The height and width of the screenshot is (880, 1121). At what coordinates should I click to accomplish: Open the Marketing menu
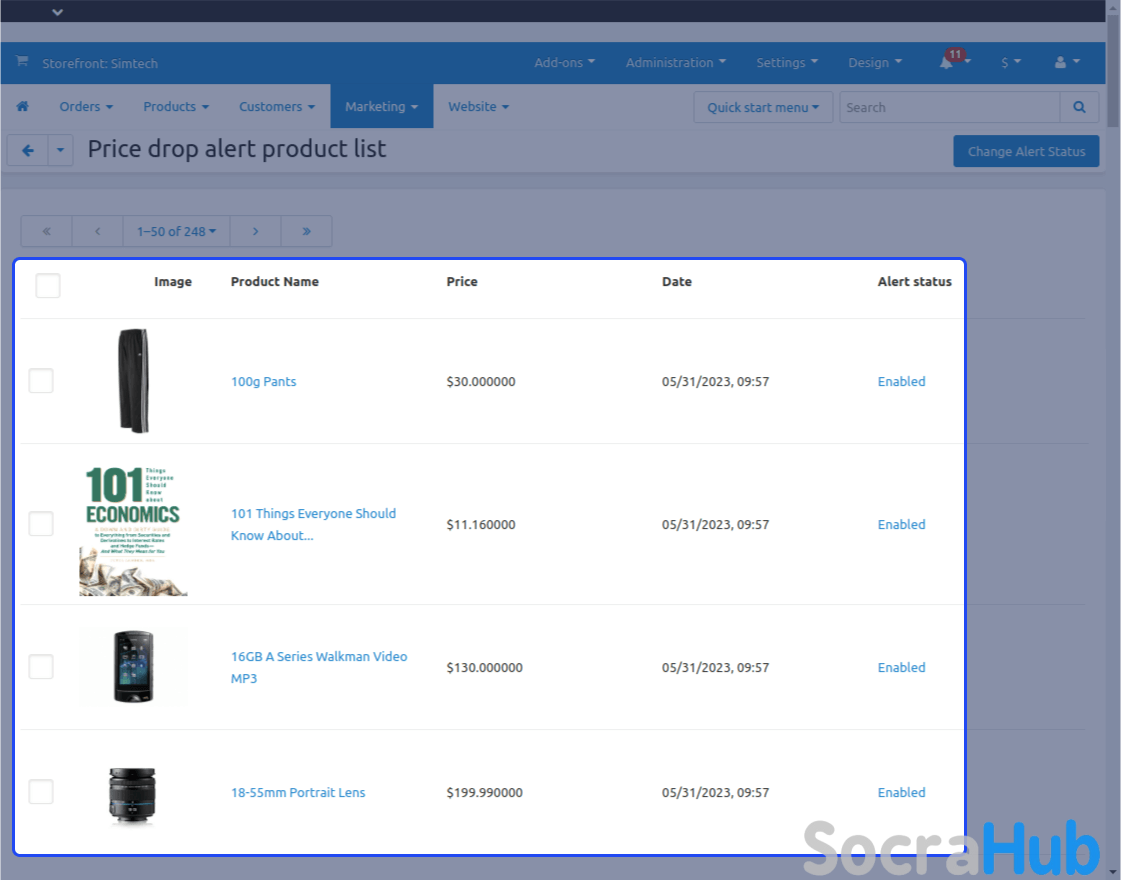coord(381,107)
